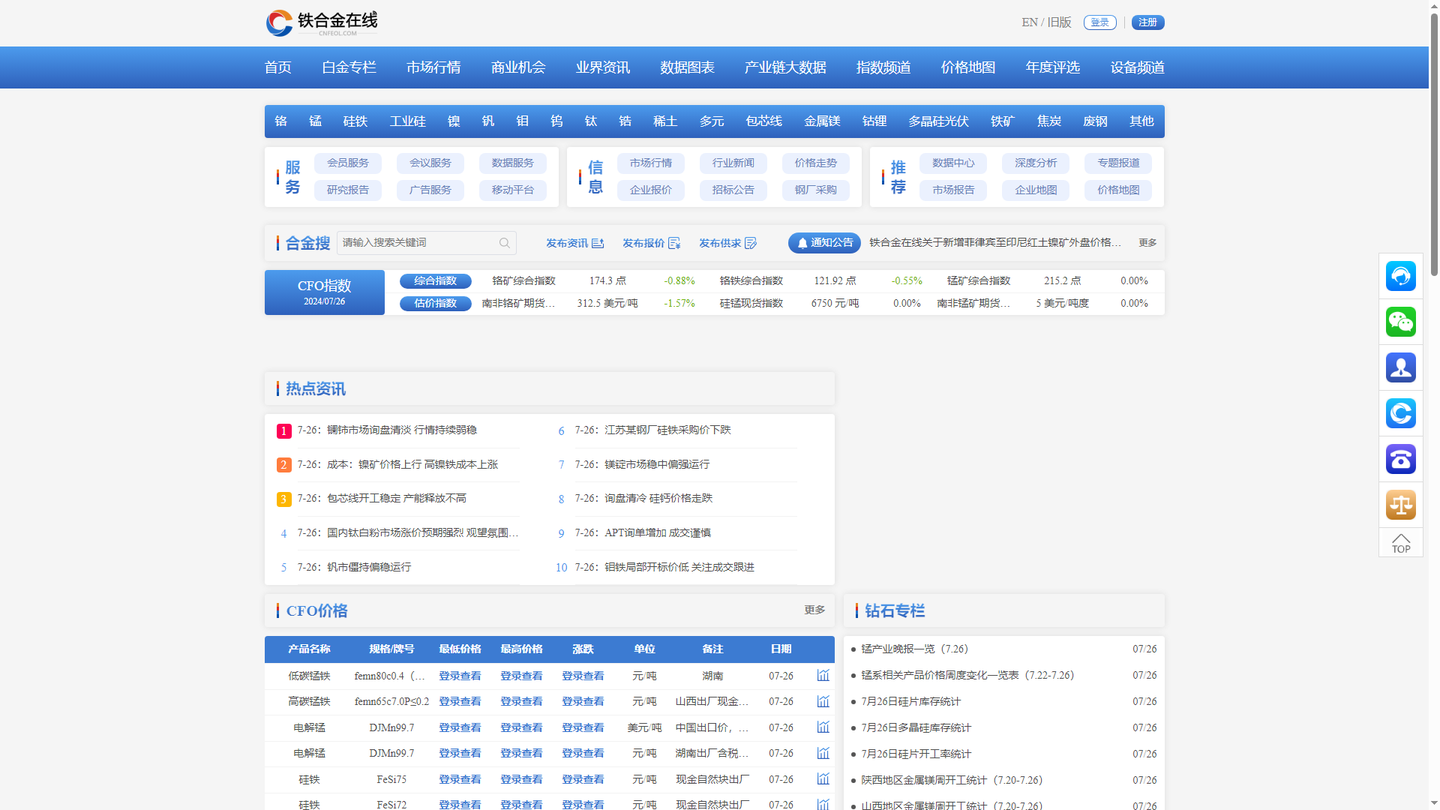Open 锰产业晚报一览（7.26）in 钻石专栏

914,649
